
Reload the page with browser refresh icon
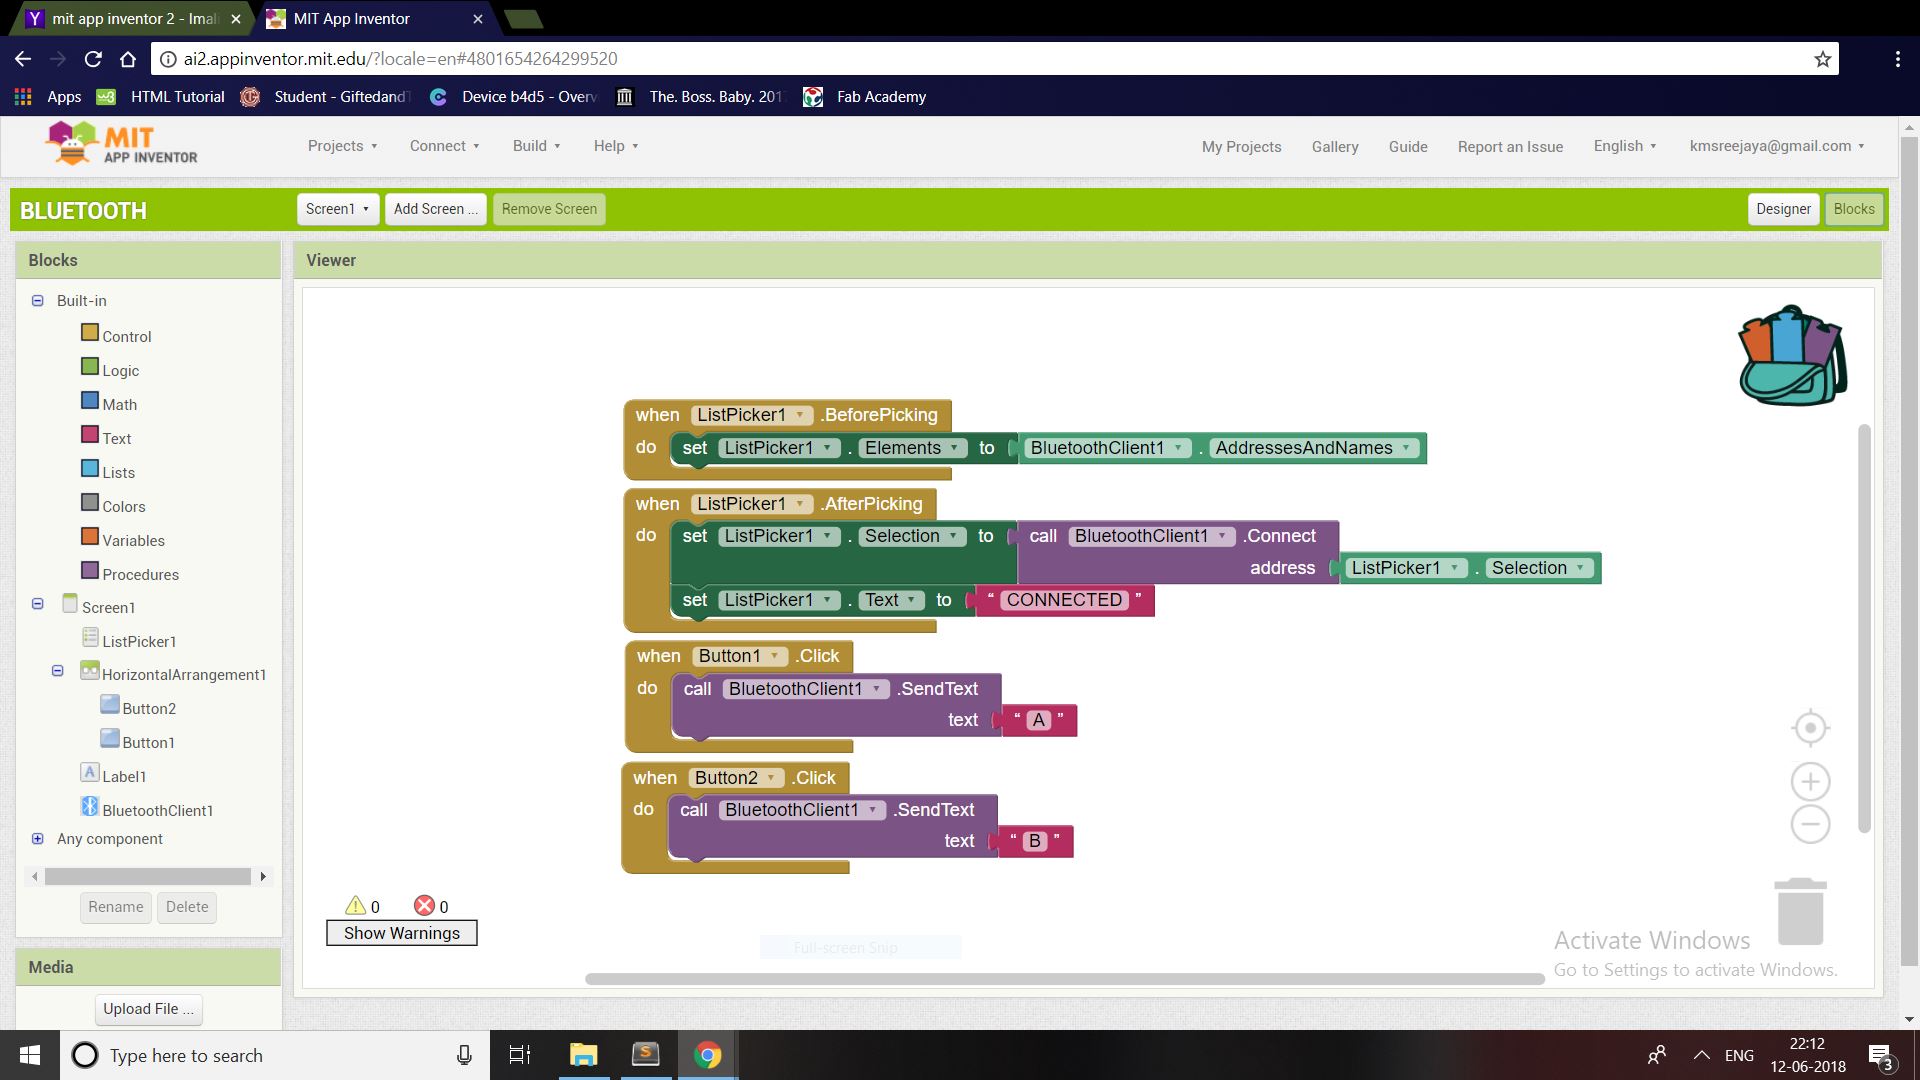[93, 59]
